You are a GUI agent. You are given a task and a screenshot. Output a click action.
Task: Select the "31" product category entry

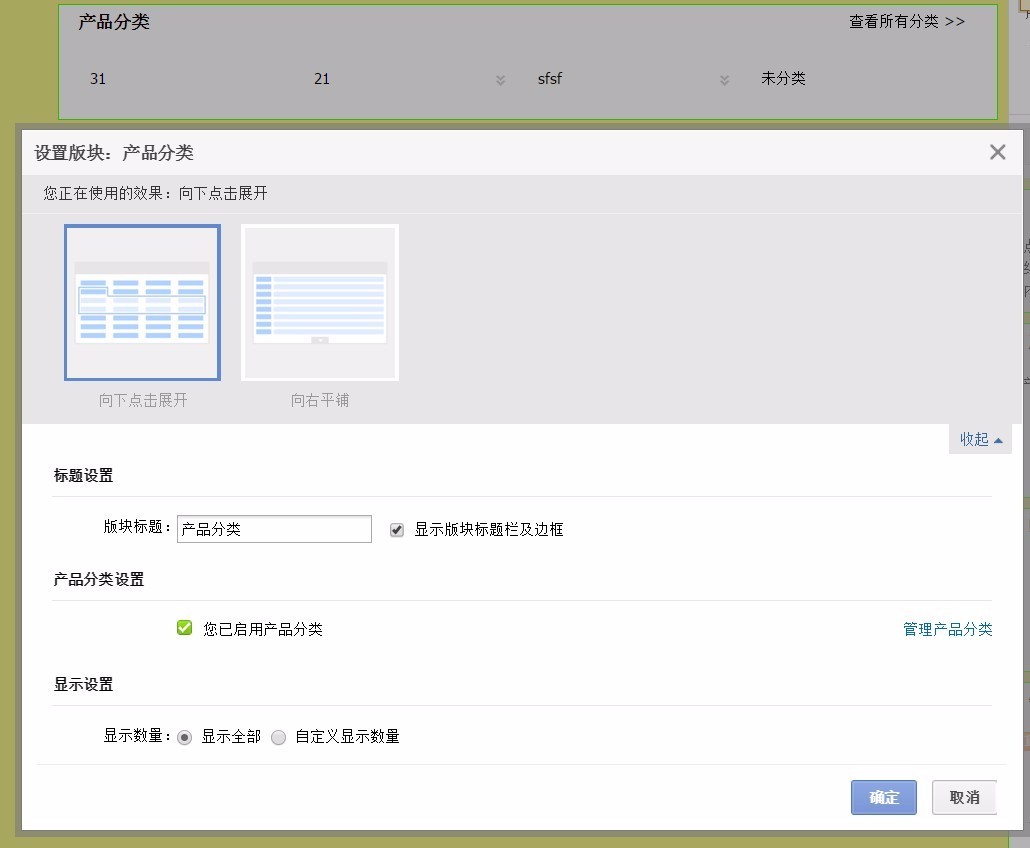pos(98,79)
